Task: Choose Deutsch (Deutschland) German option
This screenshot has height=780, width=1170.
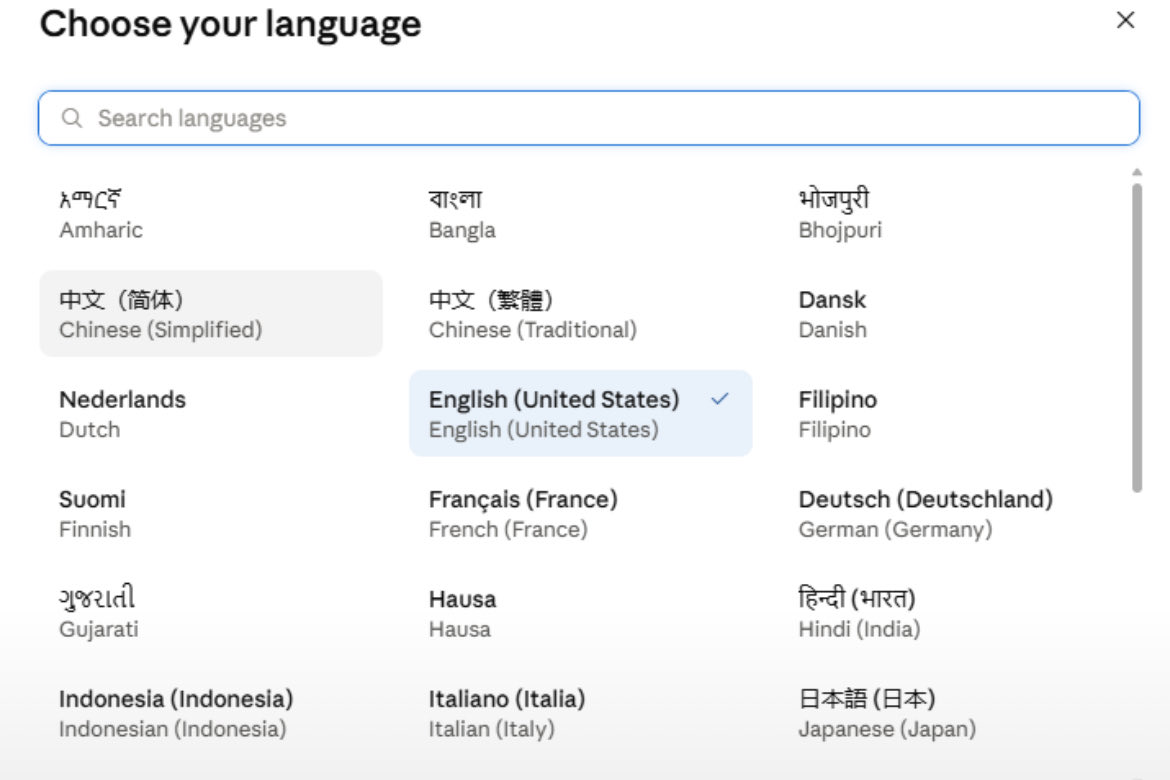Action: (950, 514)
